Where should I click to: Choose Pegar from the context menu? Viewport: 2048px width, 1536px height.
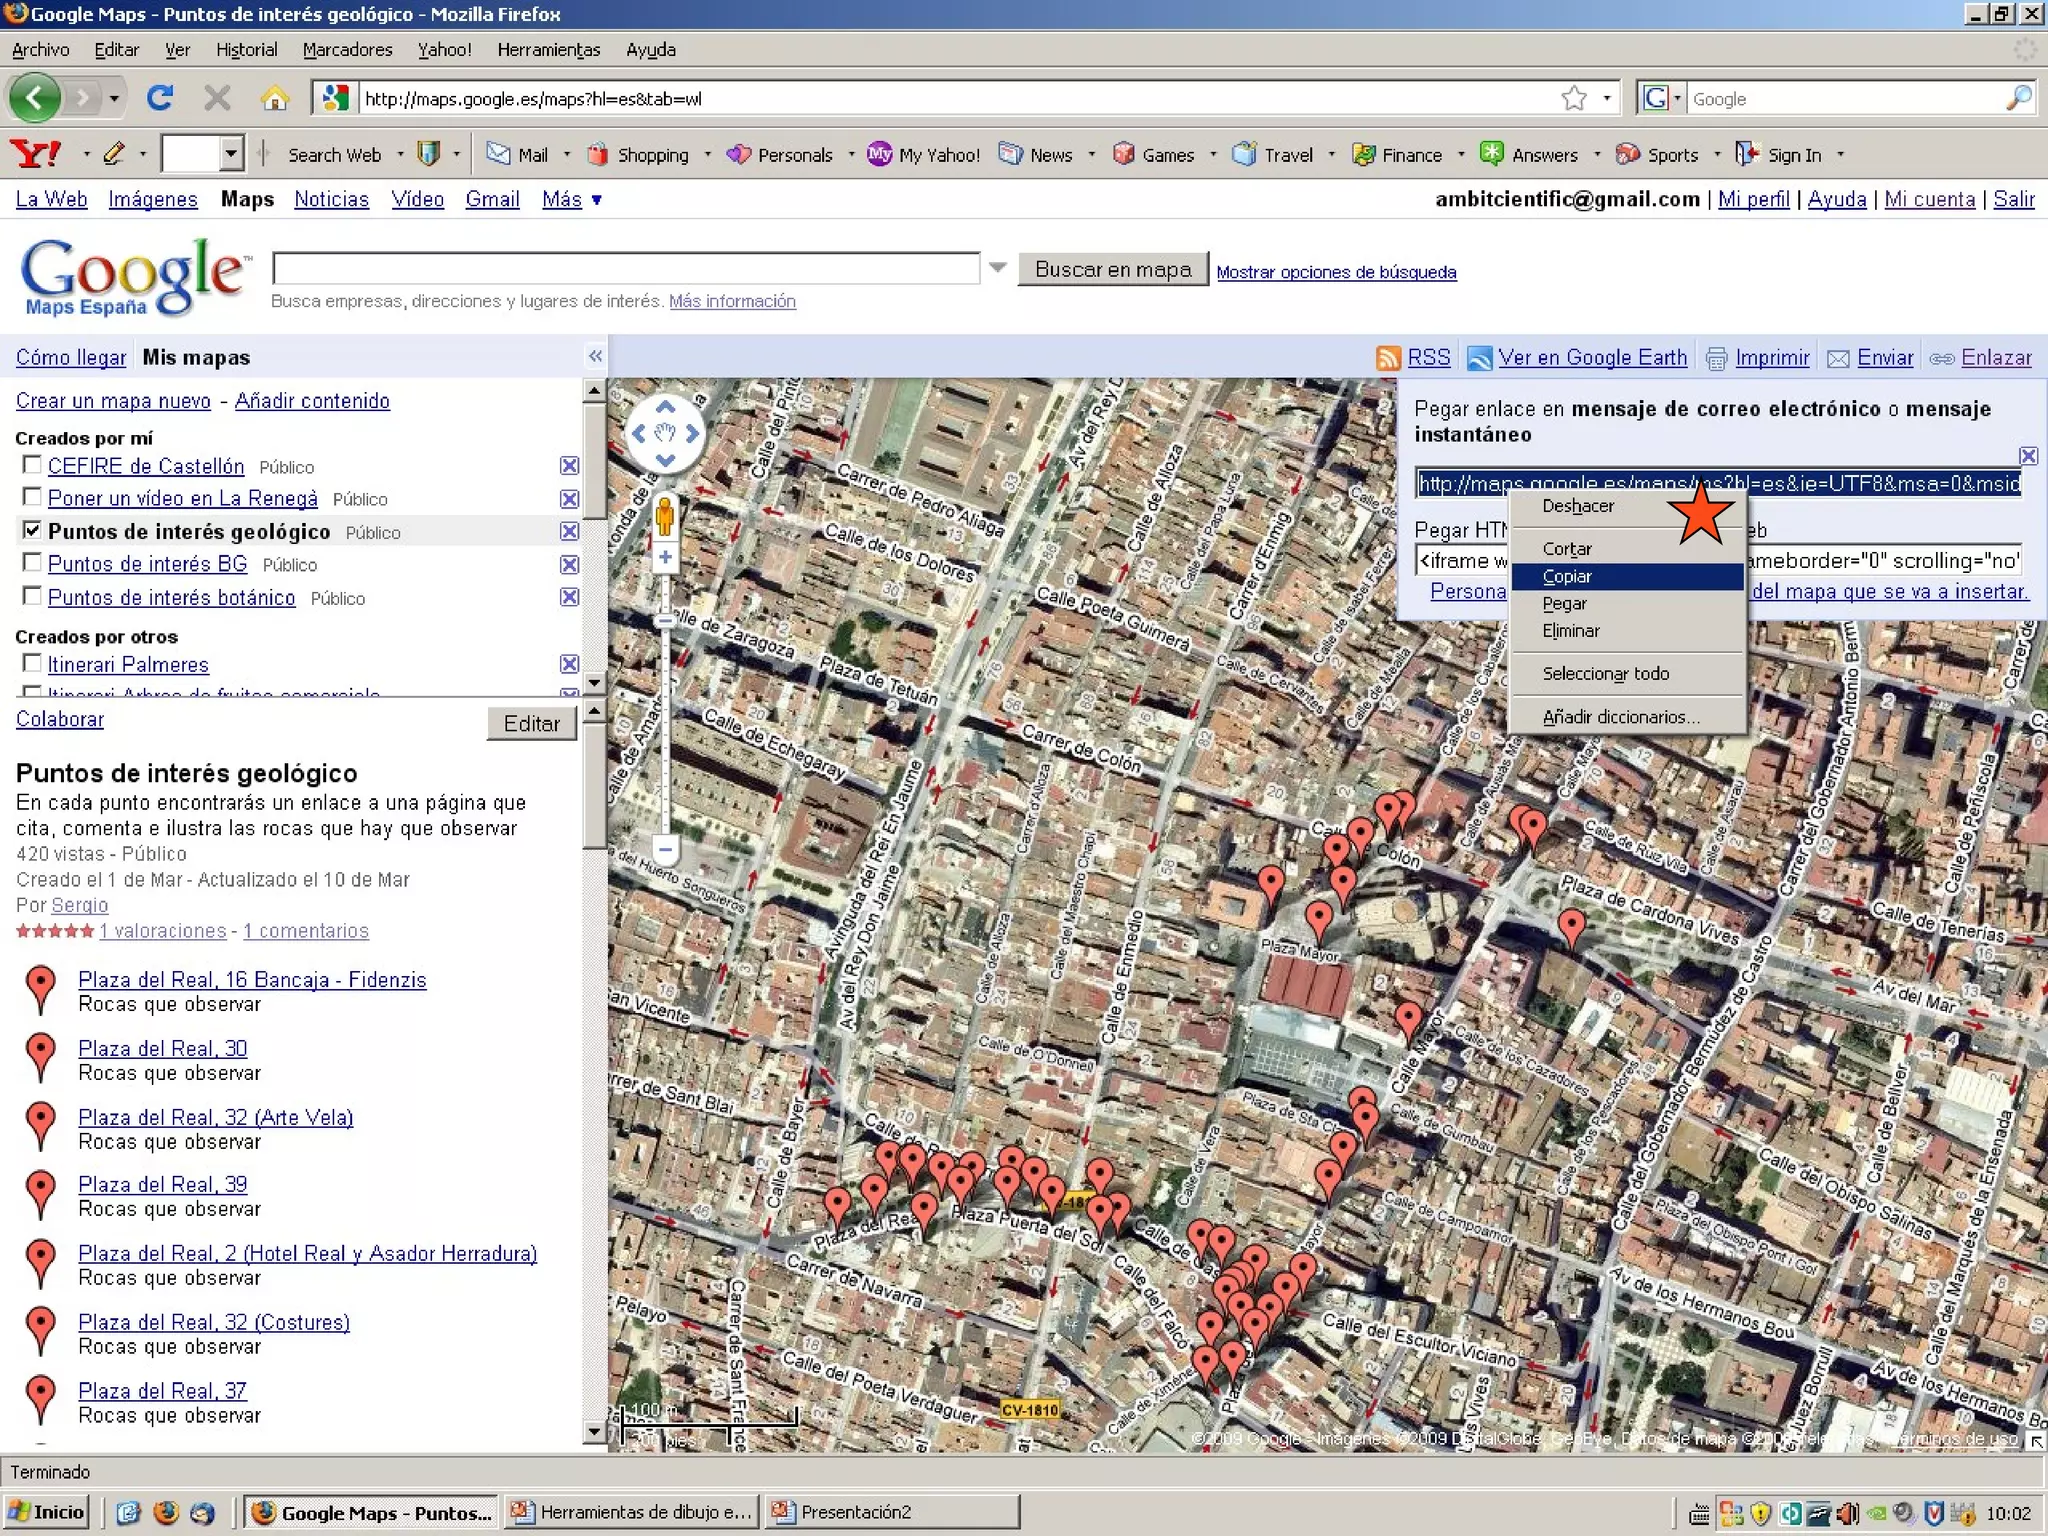[1627, 603]
